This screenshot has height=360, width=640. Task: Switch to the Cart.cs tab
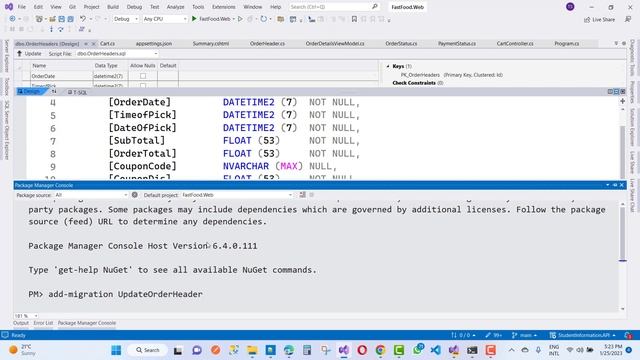point(107,43)
